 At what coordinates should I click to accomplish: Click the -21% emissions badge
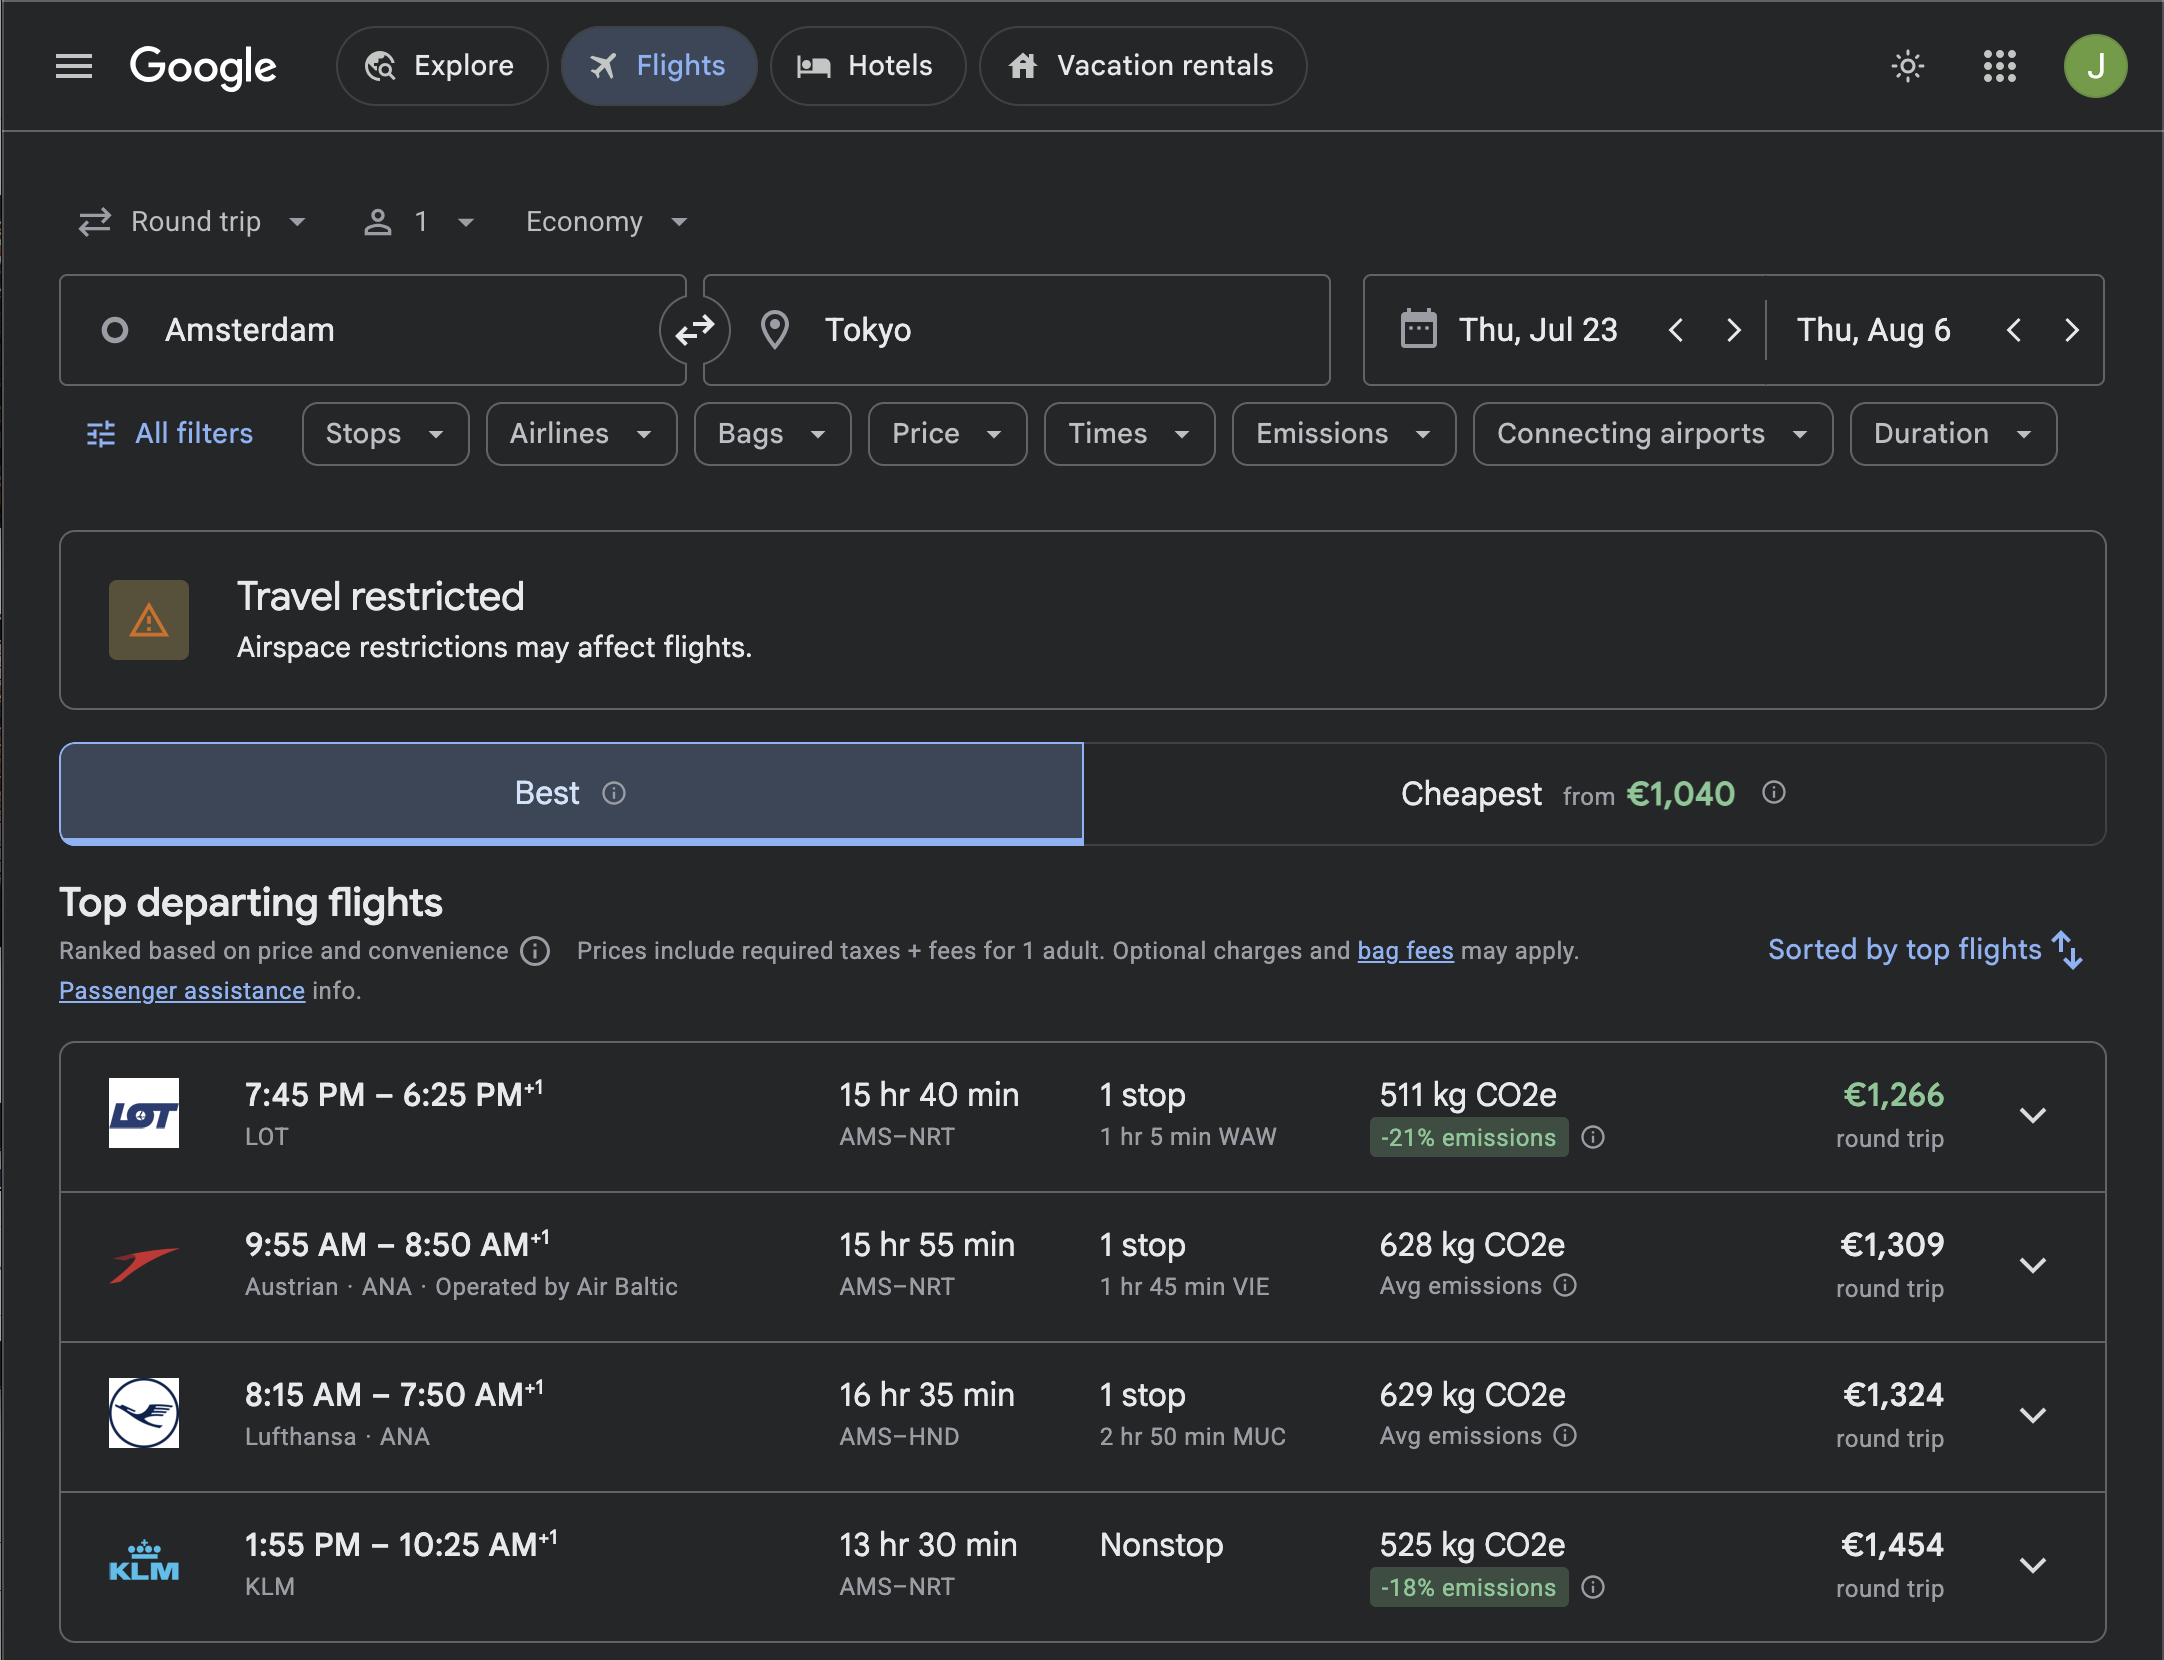point(1468,1138)
